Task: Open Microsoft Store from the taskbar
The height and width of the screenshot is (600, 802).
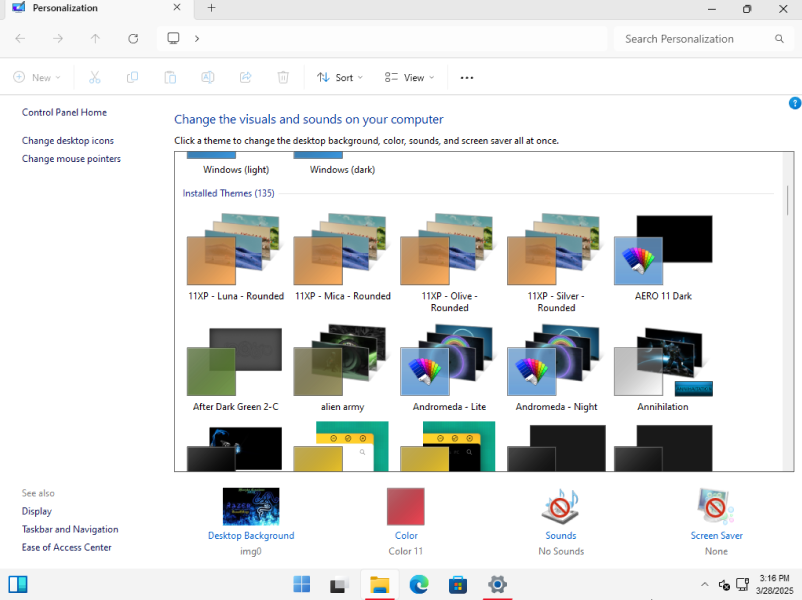Action: point(458,584)
